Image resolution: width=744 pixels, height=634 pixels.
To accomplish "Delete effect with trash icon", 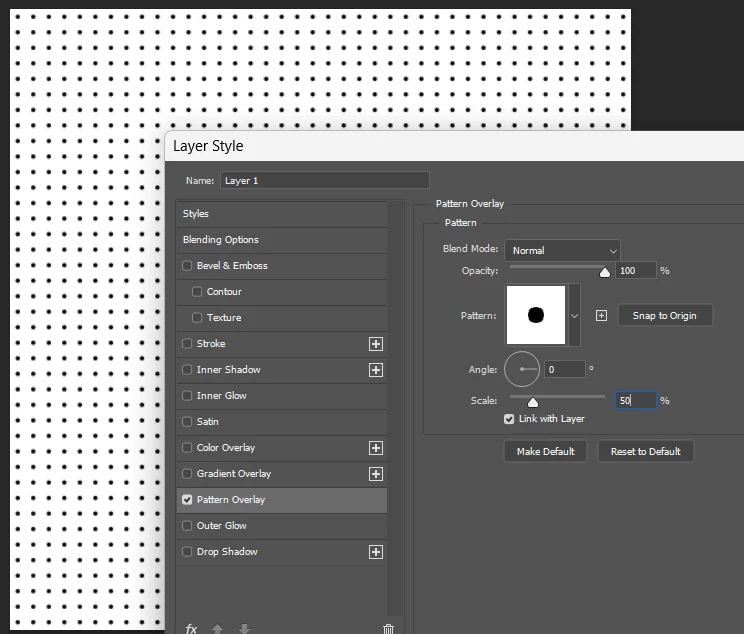I will click(x=388, y=629).
